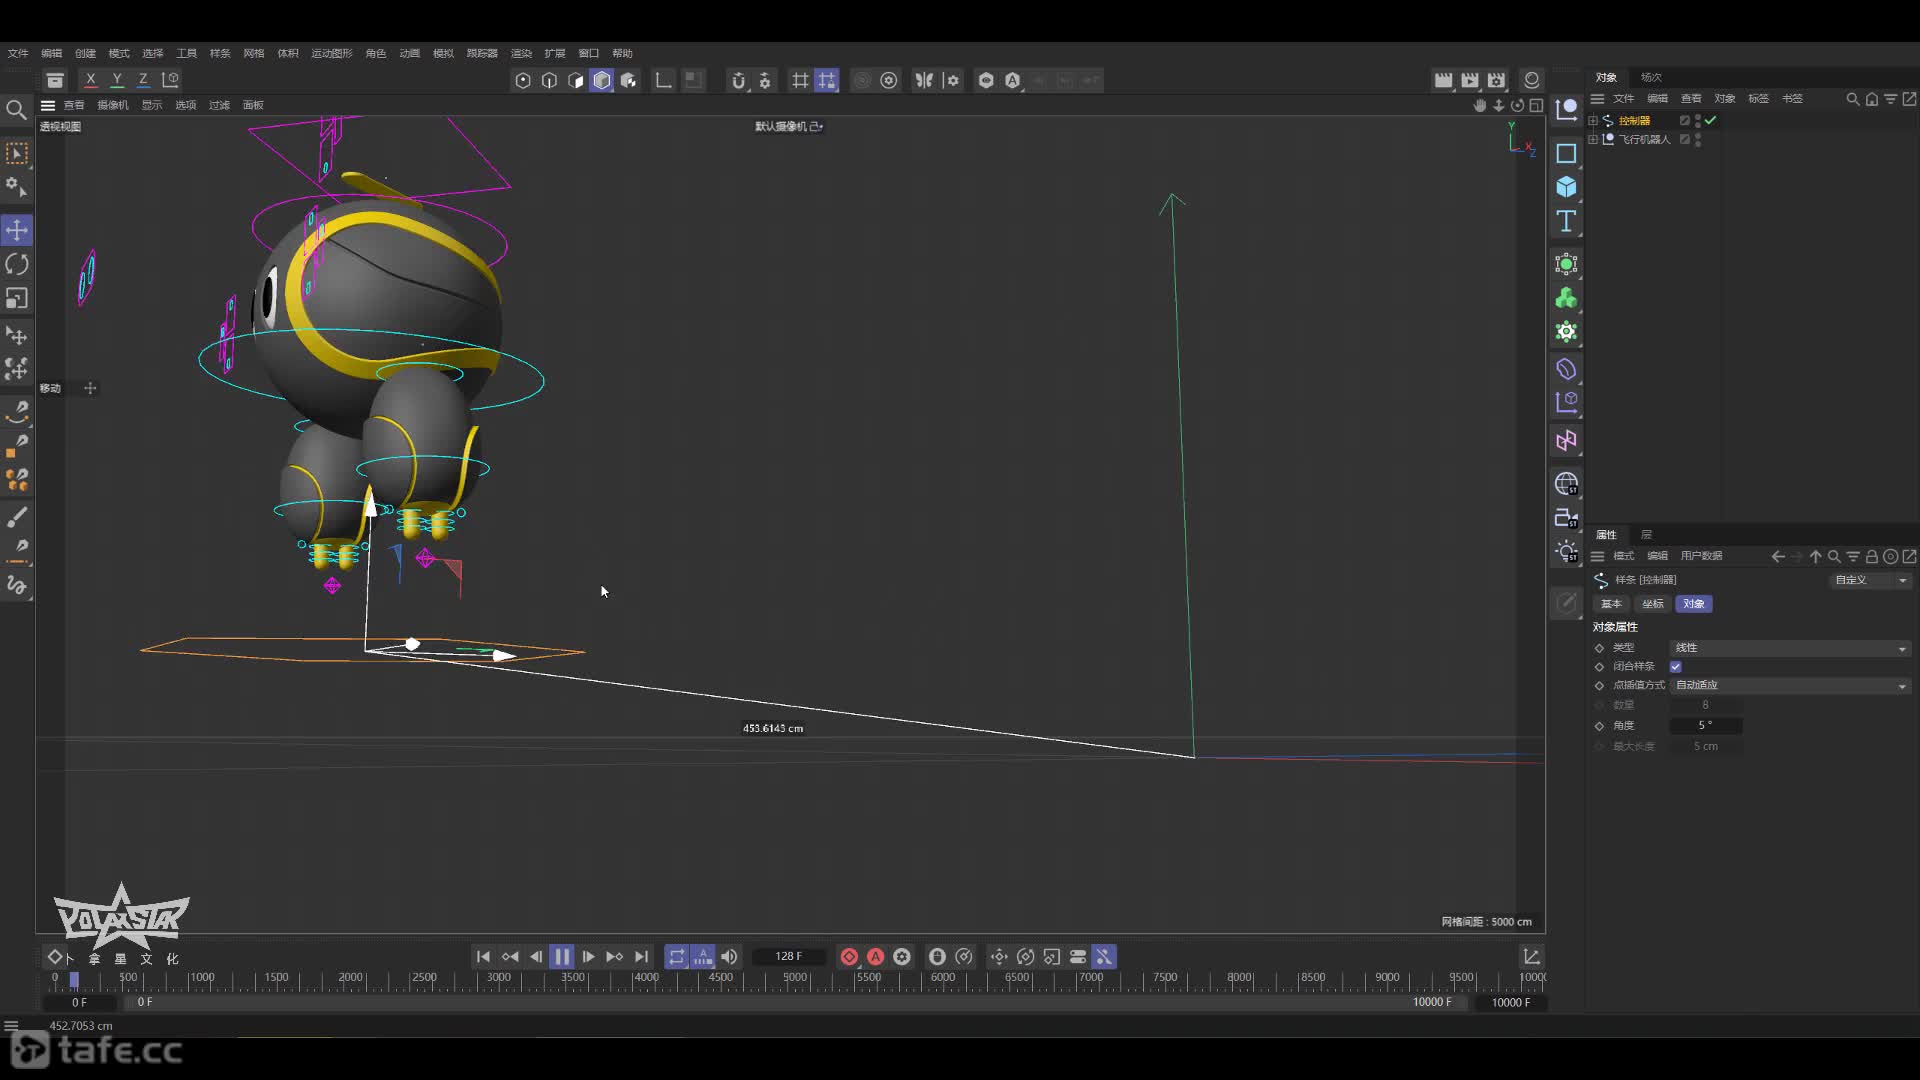Toggle the highlighted snap grid icon

point(826,80)
